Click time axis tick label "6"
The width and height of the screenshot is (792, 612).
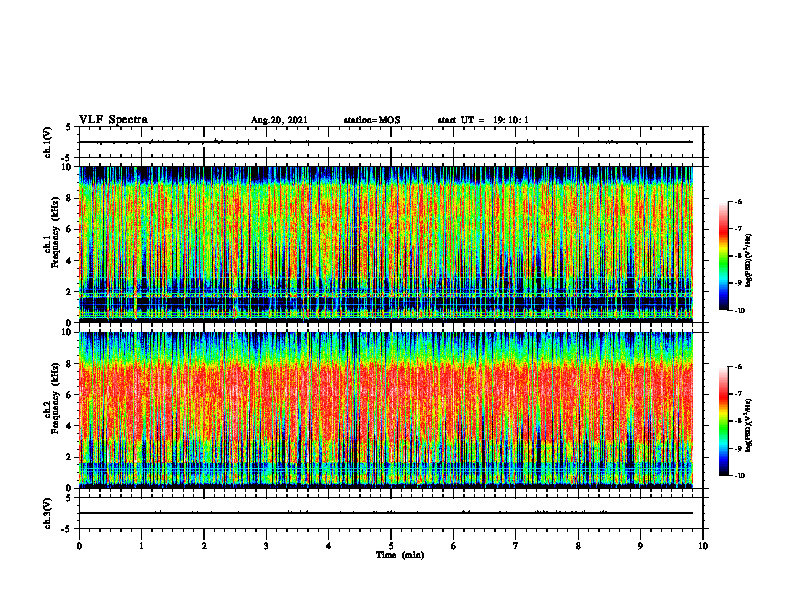454,546
